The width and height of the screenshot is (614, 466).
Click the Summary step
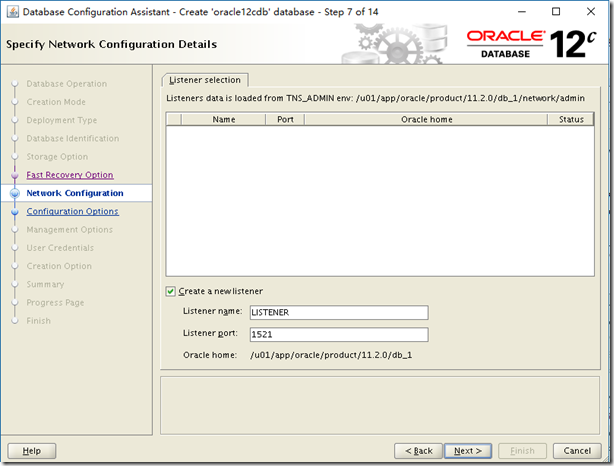(45, 284)
